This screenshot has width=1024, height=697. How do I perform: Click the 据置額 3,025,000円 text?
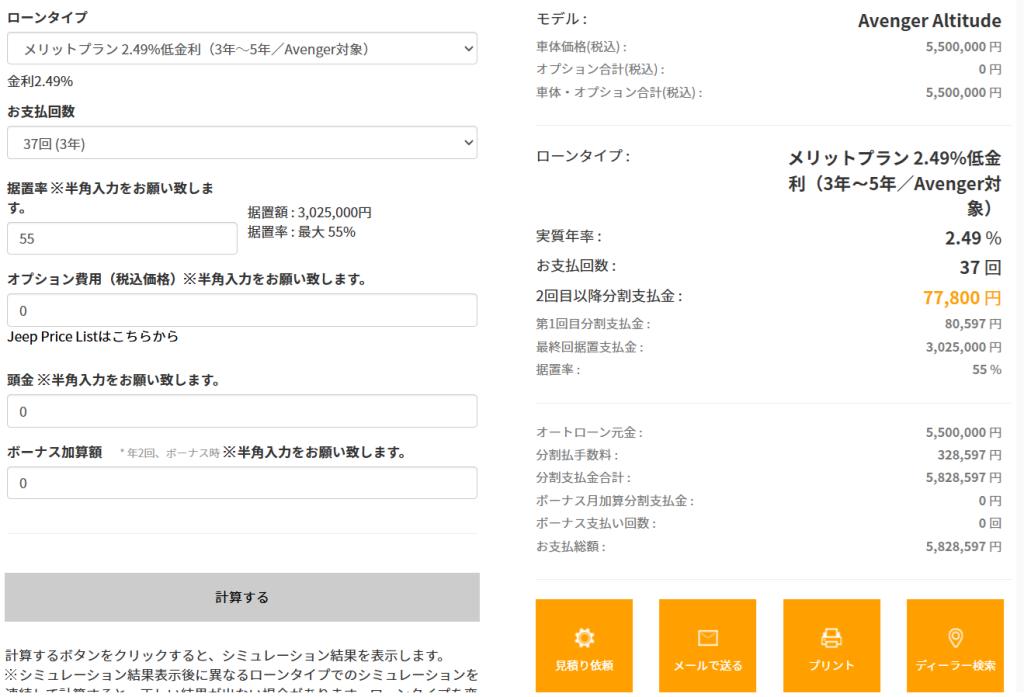click(309, 212)
